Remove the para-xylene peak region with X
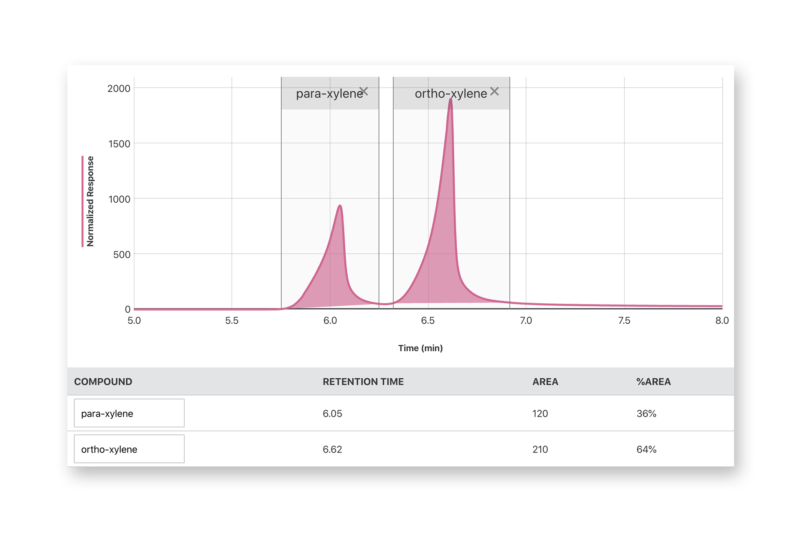 point(364,91)
